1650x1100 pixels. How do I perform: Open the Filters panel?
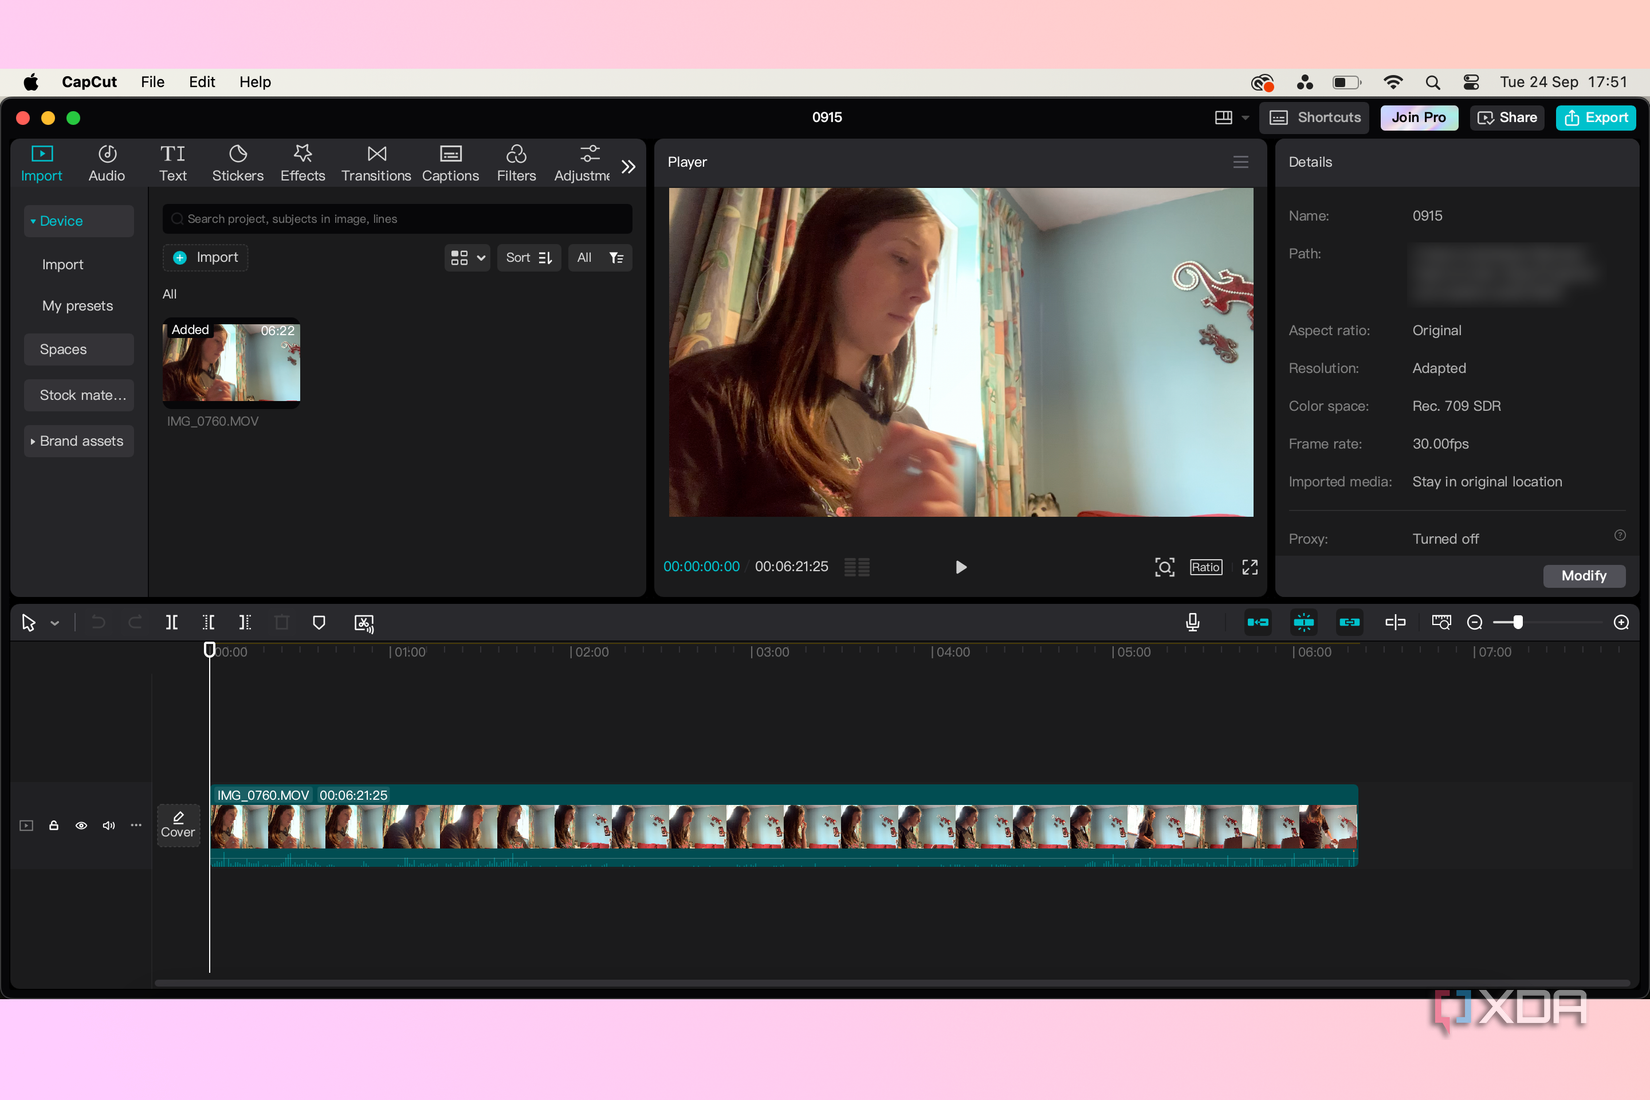[517, 163]
